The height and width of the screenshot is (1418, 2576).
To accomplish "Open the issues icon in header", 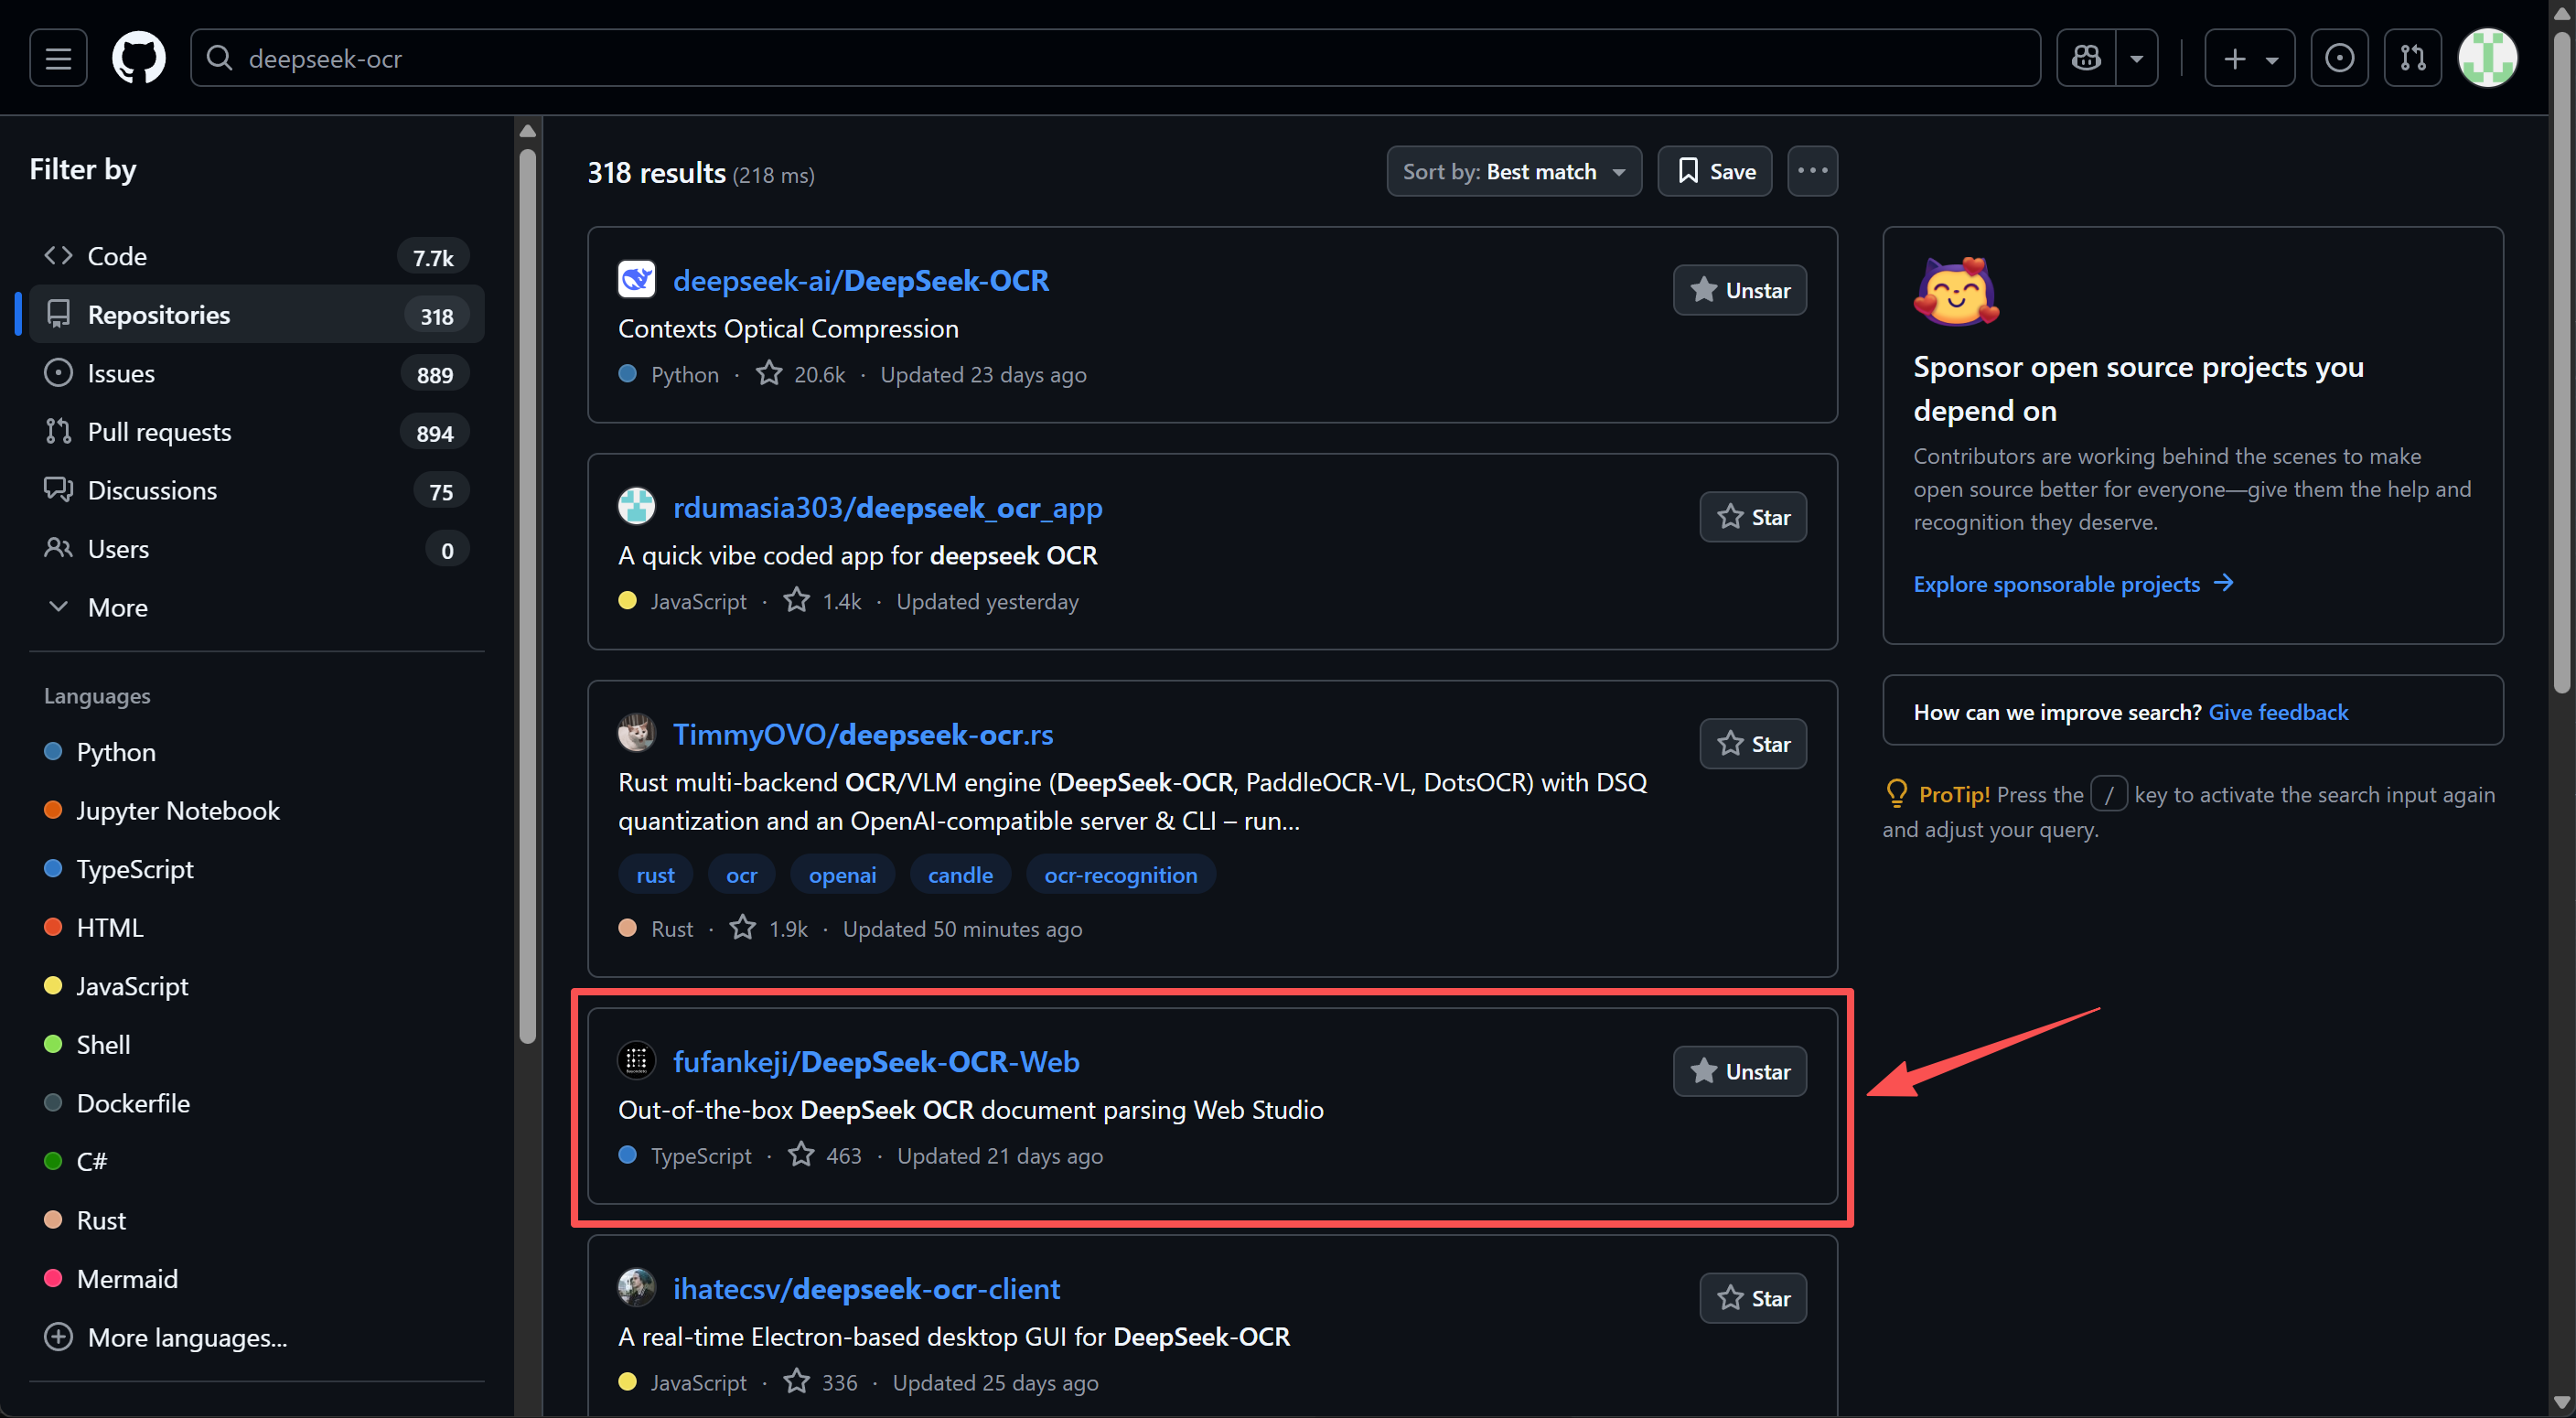I will pos(2339,58).
